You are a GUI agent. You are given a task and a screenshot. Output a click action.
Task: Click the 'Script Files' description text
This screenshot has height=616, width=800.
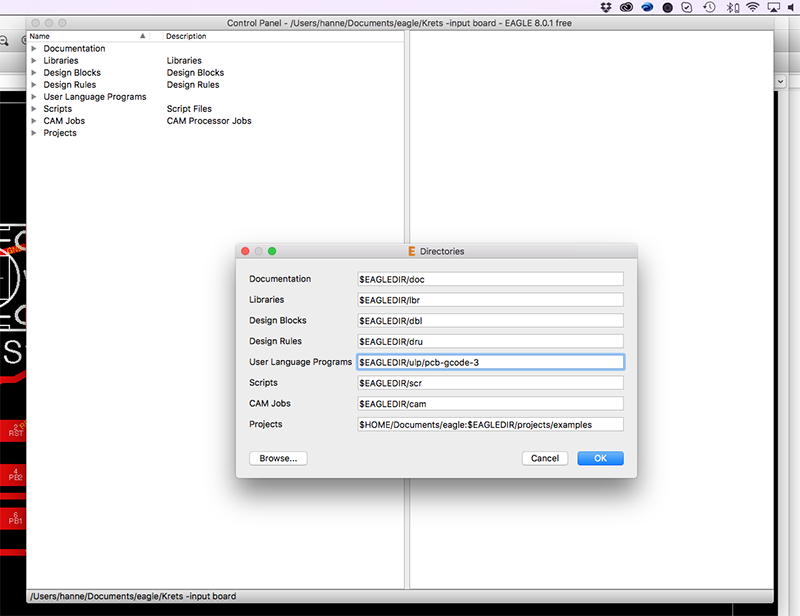(x=189, y=109)
